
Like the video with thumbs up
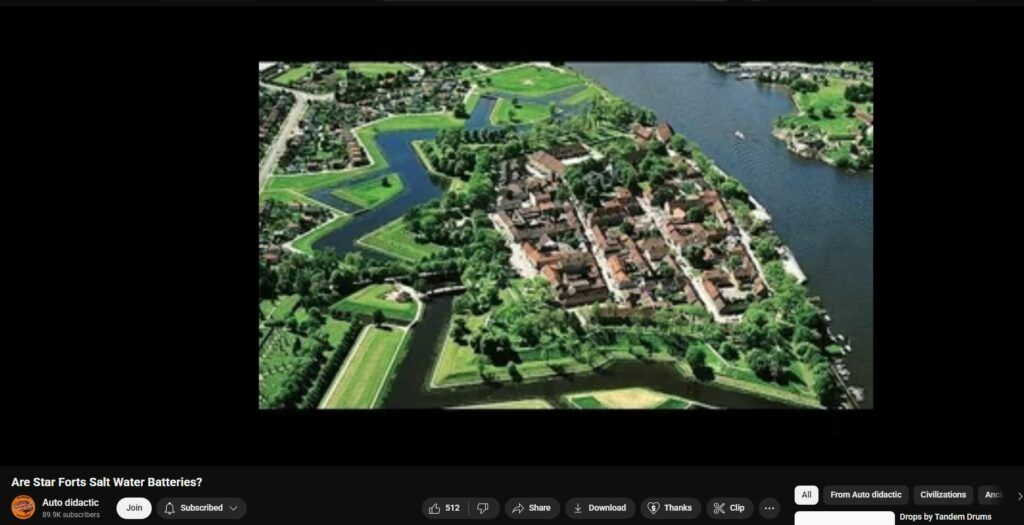[444, 508]
